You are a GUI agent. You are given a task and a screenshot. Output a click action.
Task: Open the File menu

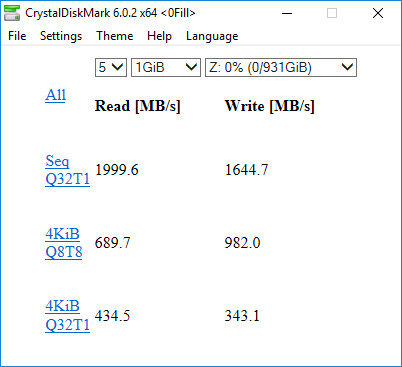17,36
